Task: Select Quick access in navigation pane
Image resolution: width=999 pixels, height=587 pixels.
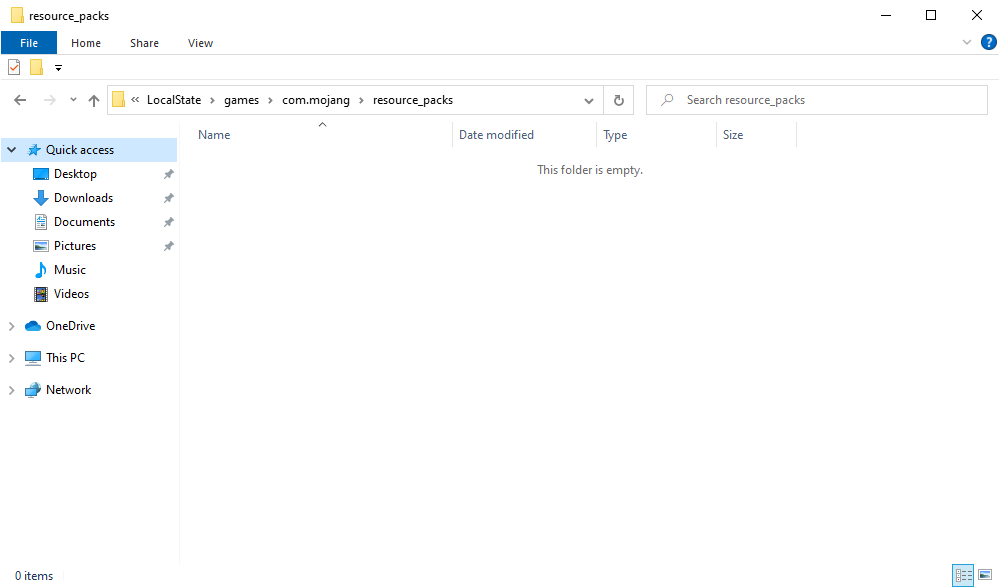Action: 80,150
